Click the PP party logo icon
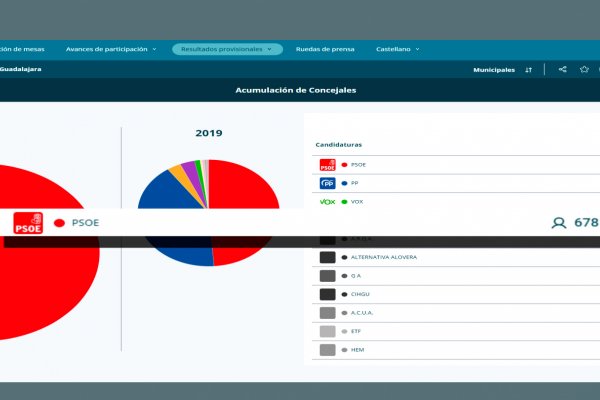 (x=327, y=184)
